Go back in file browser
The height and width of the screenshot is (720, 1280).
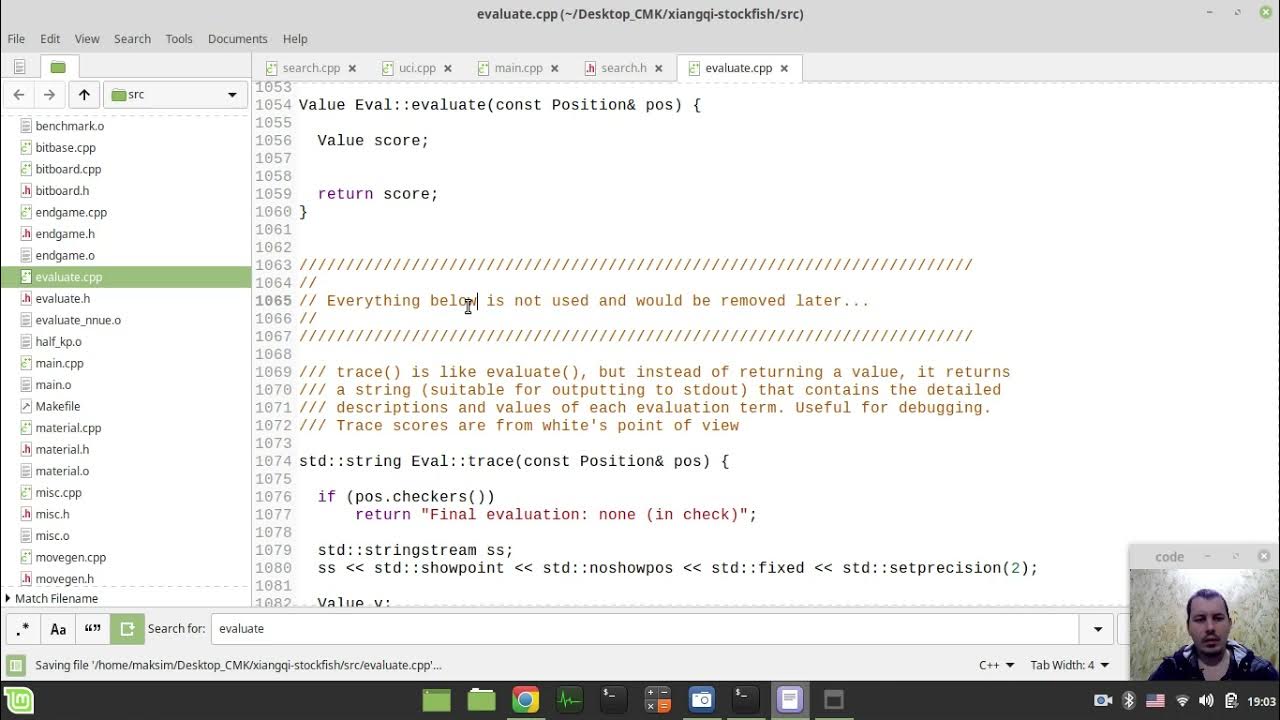19,94
